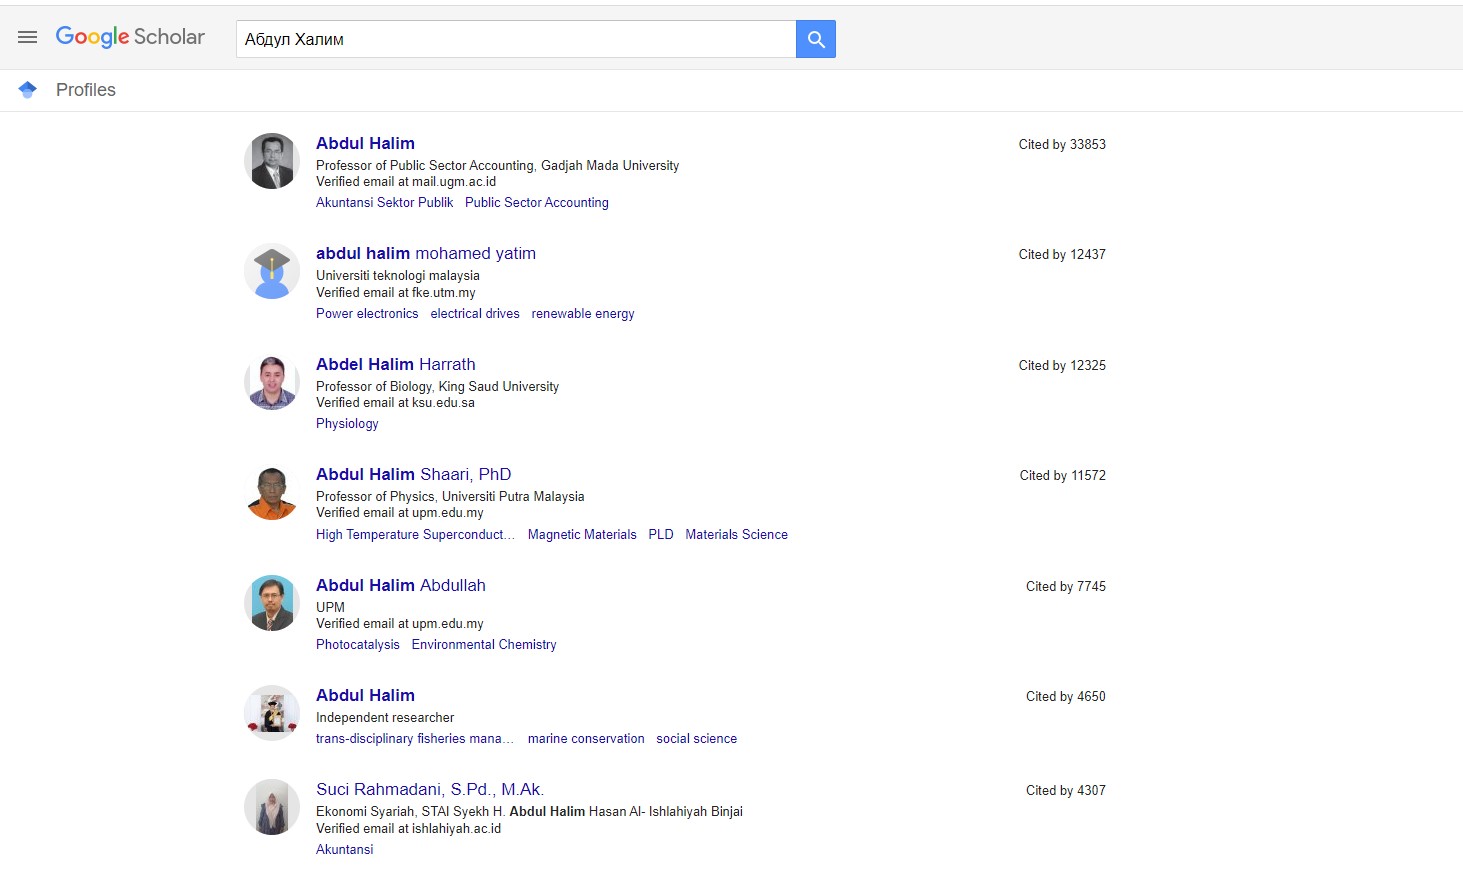This screenshot has width=1463, height=878.
Task: Select PLD interest tag
Action: tap(661, 534)
